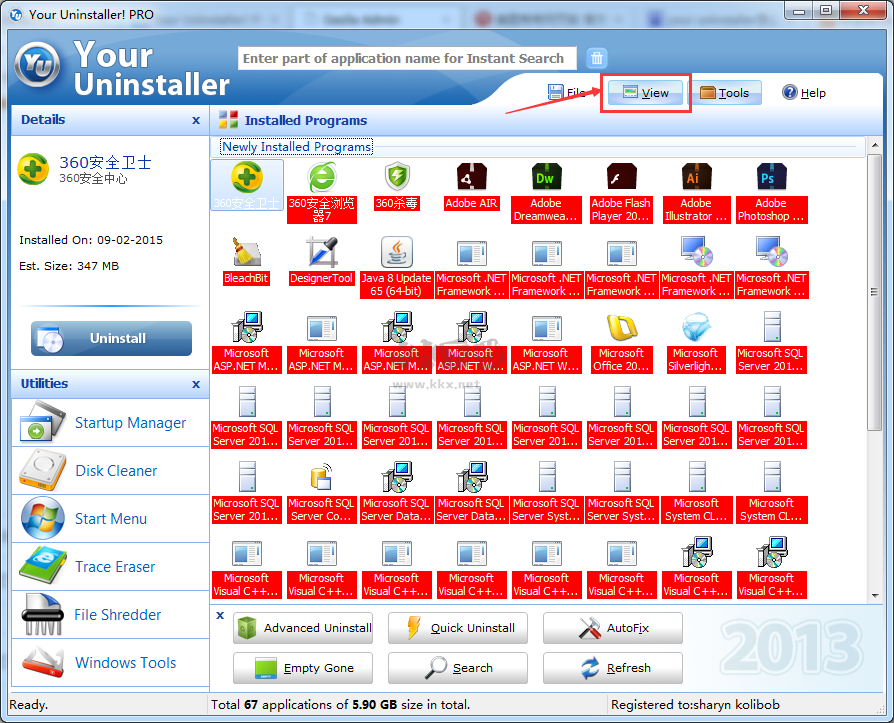The width and height of the screenshot is (894, 723).
Task: Select the Adobe AIR application
Action: click(x=471, y=186)
